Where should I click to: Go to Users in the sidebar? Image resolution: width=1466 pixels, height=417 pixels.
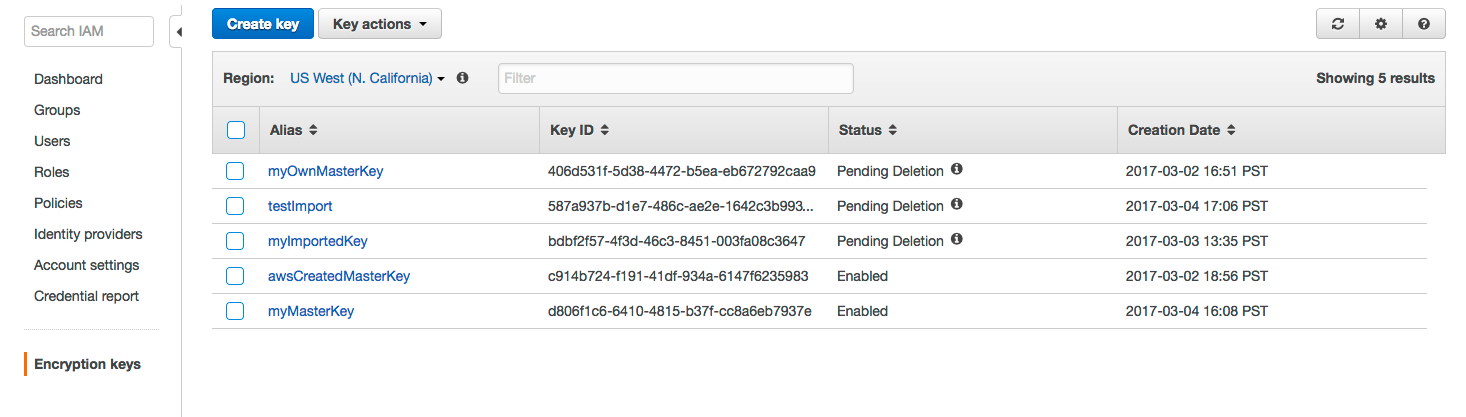52,141
